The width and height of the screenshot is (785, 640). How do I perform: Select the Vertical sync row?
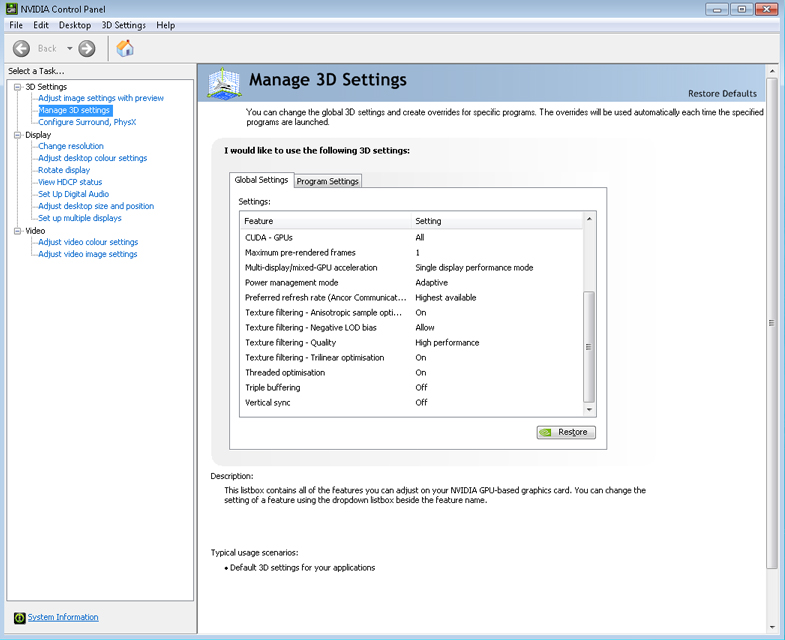(x=412, y=403)
